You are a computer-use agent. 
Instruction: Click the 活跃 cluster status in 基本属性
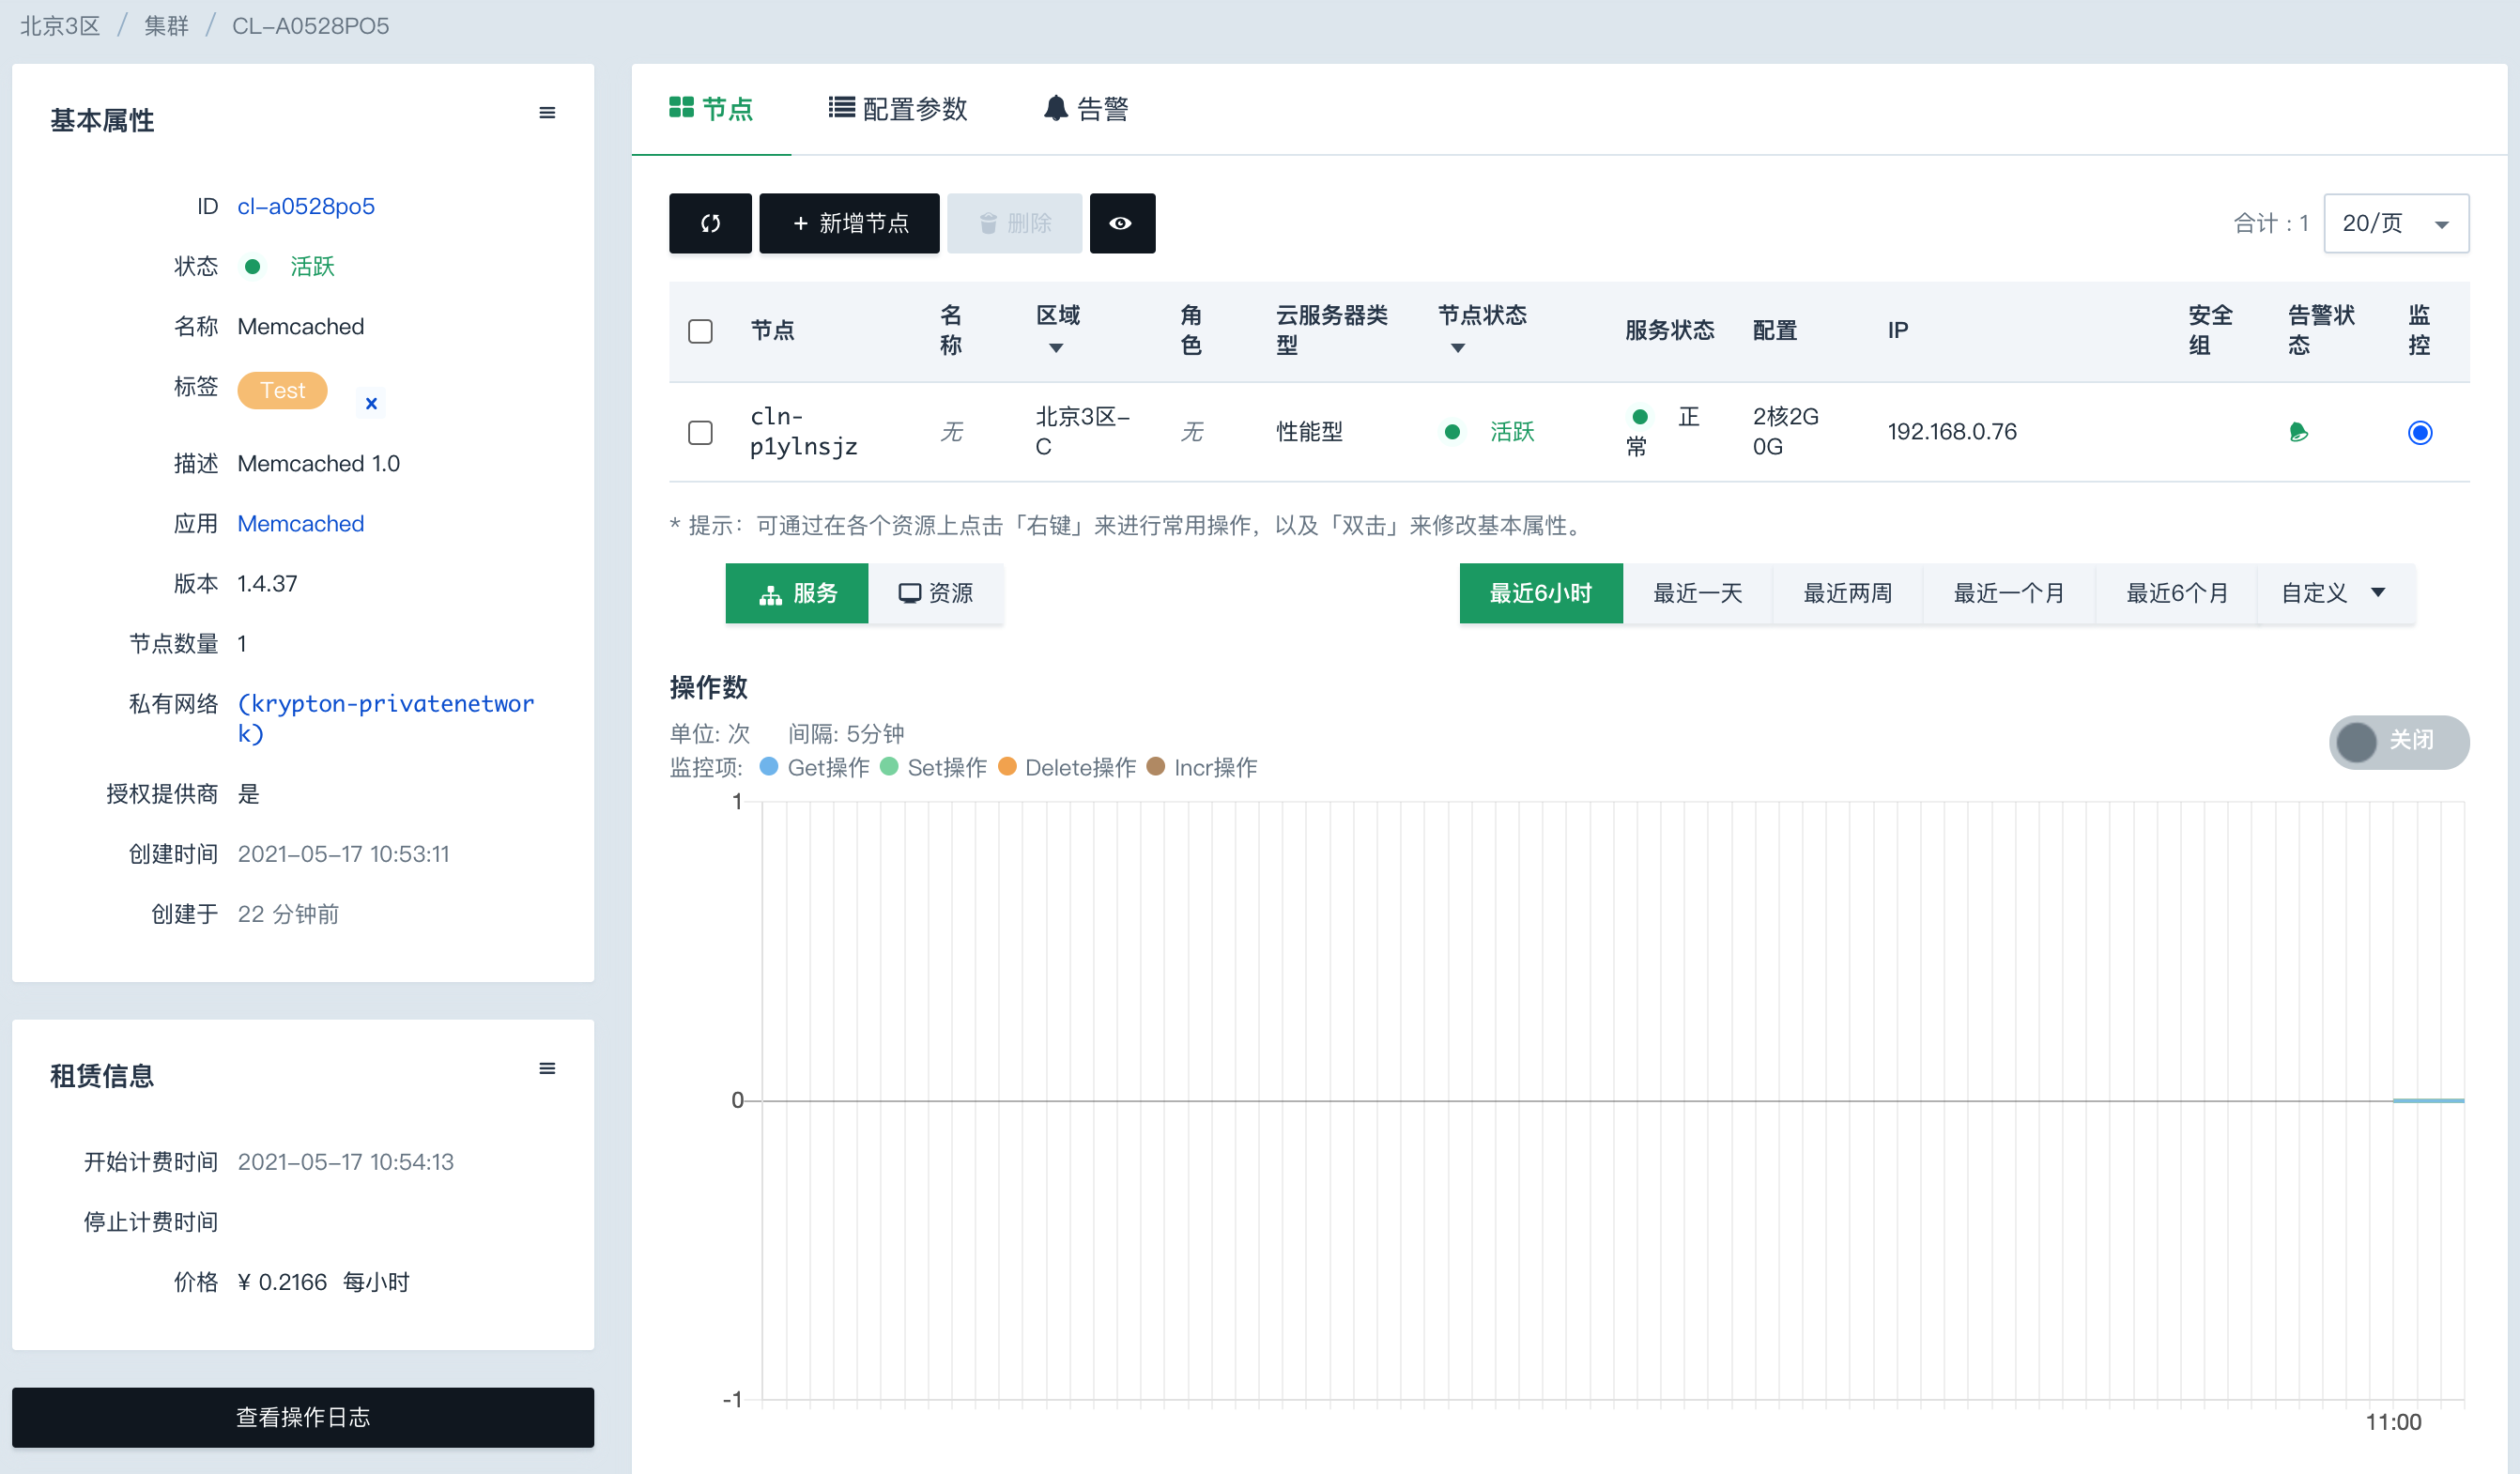[x=290, y=267]
